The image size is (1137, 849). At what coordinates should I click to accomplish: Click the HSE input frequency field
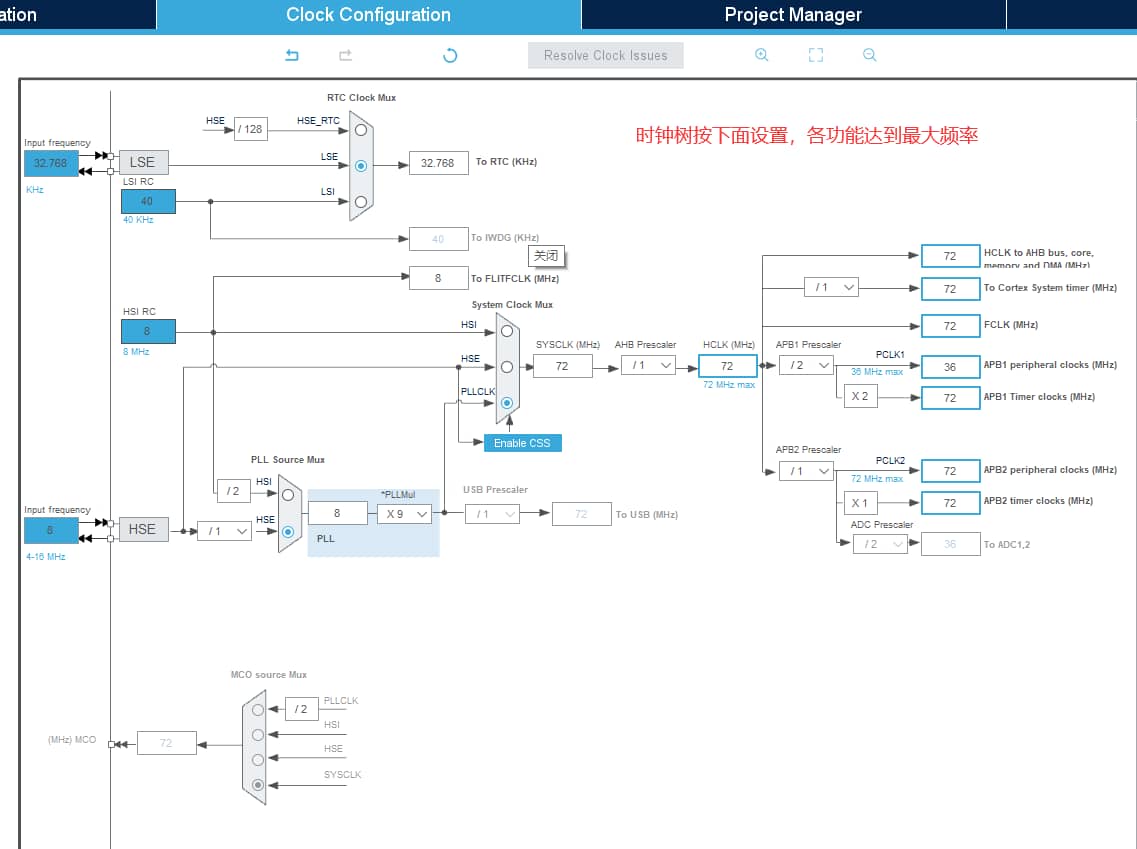tap(50, 530)
